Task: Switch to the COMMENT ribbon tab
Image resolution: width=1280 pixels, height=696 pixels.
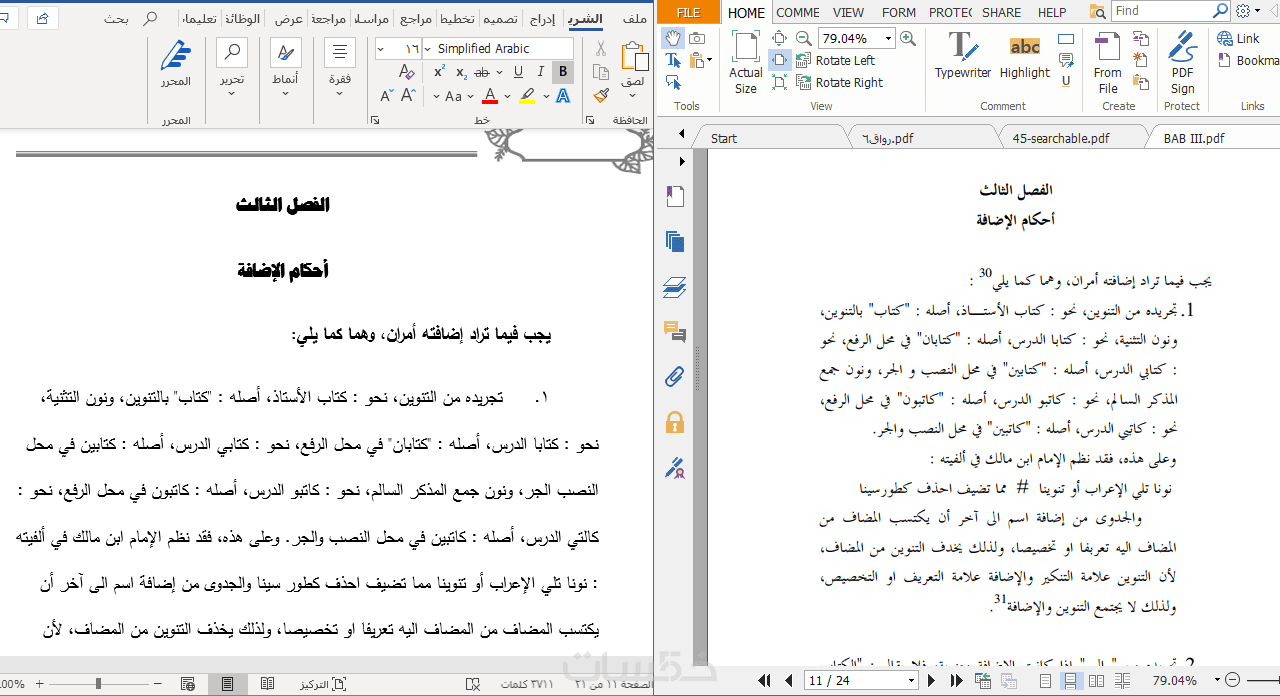Action: tap(798, 12)
